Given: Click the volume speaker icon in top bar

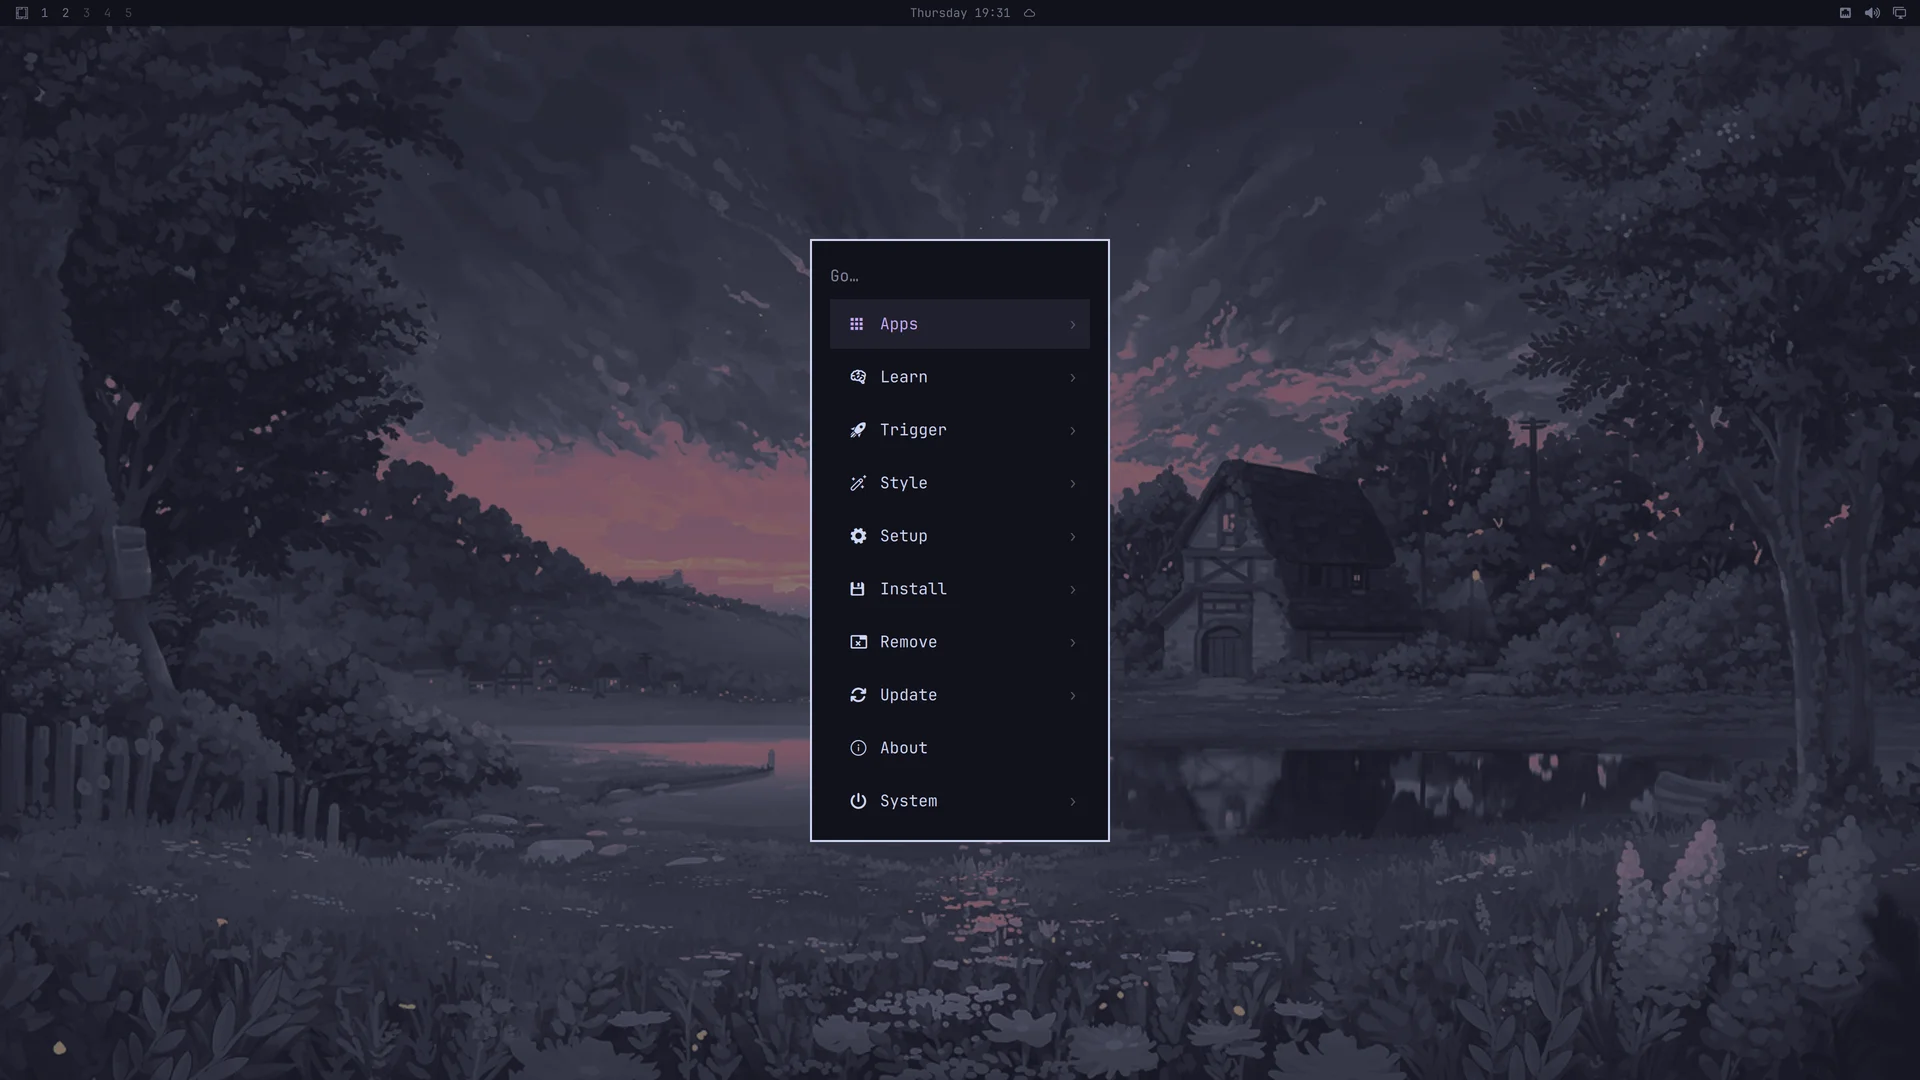Looking at the screenshot, I should (1872, 13).
